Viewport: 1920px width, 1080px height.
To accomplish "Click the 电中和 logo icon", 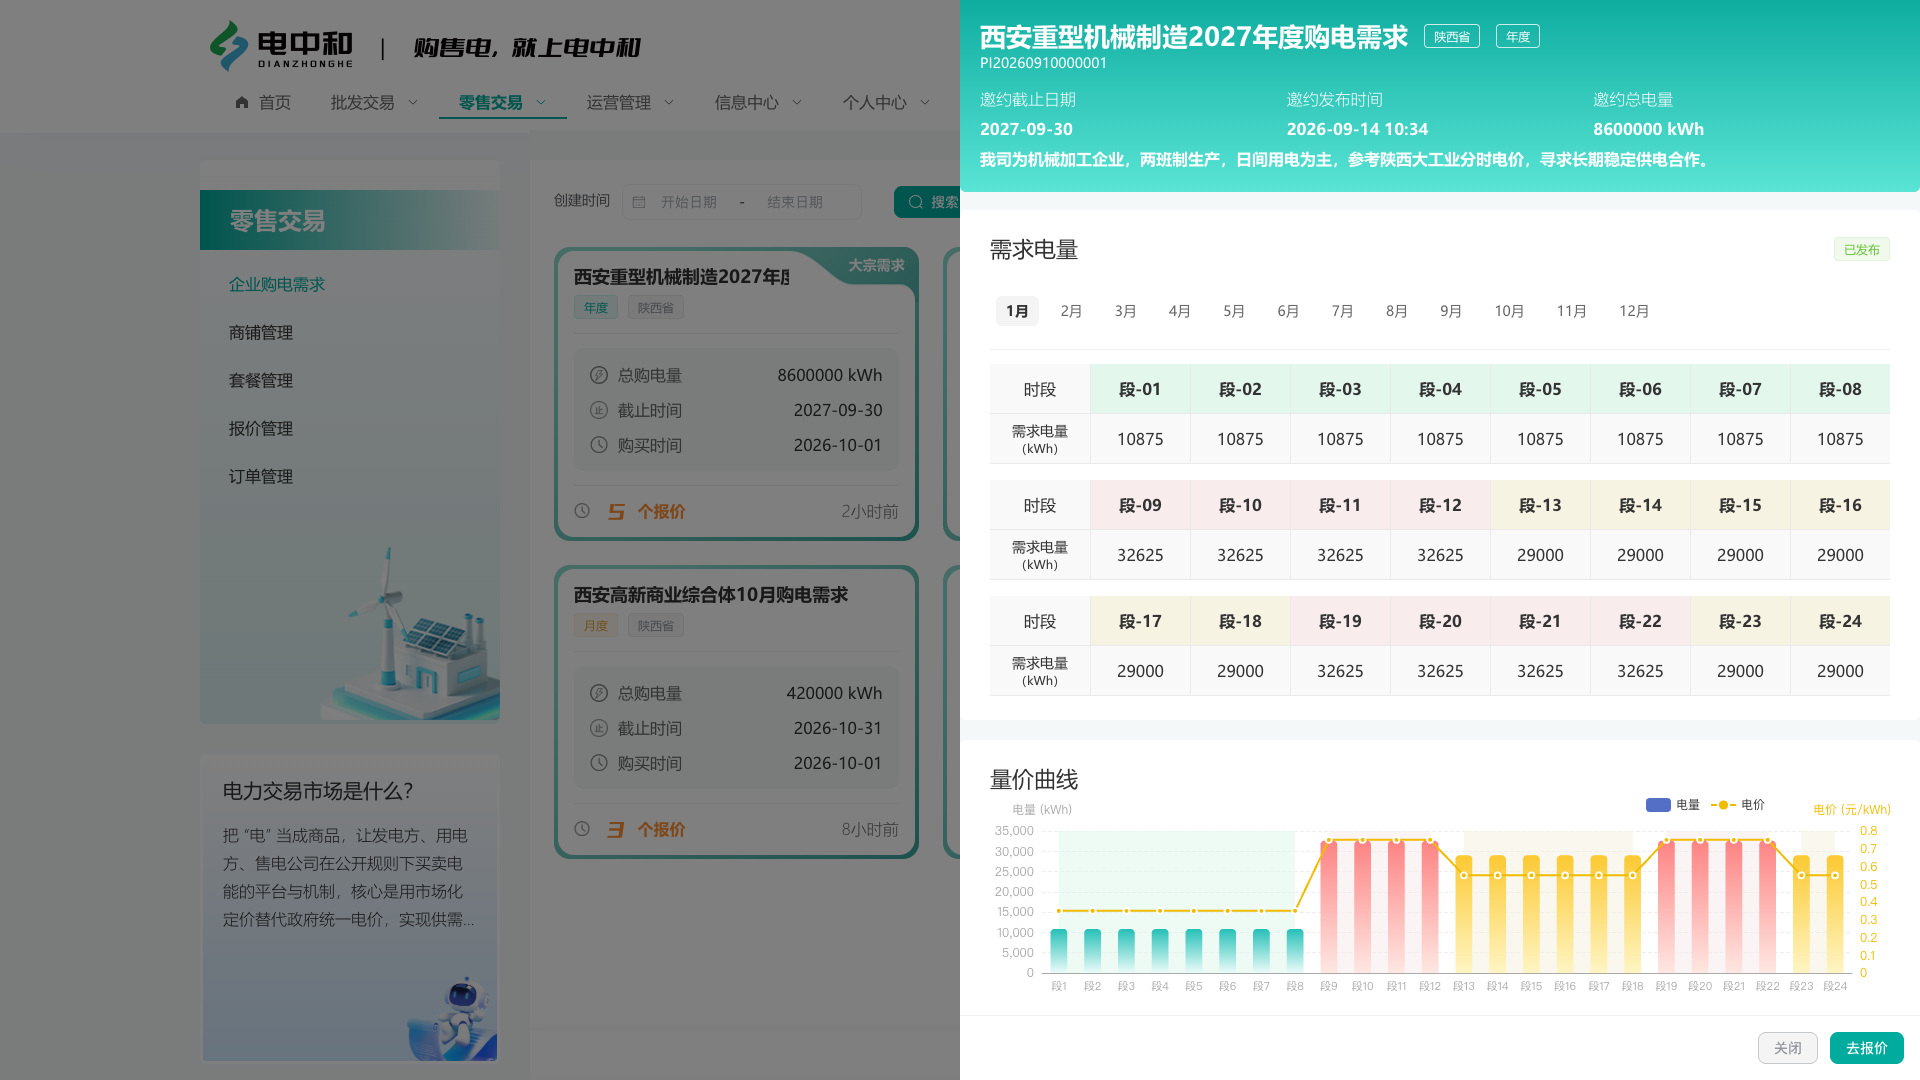I will tap(228, 46).
